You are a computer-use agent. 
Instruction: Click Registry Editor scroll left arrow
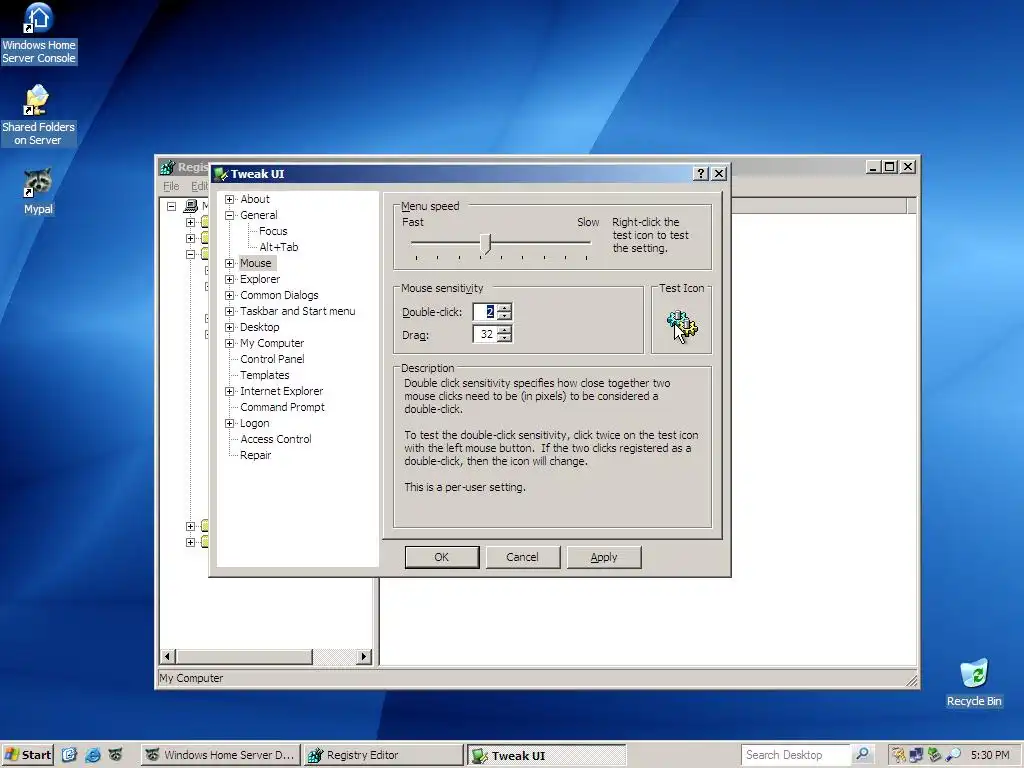pos(167,656)
